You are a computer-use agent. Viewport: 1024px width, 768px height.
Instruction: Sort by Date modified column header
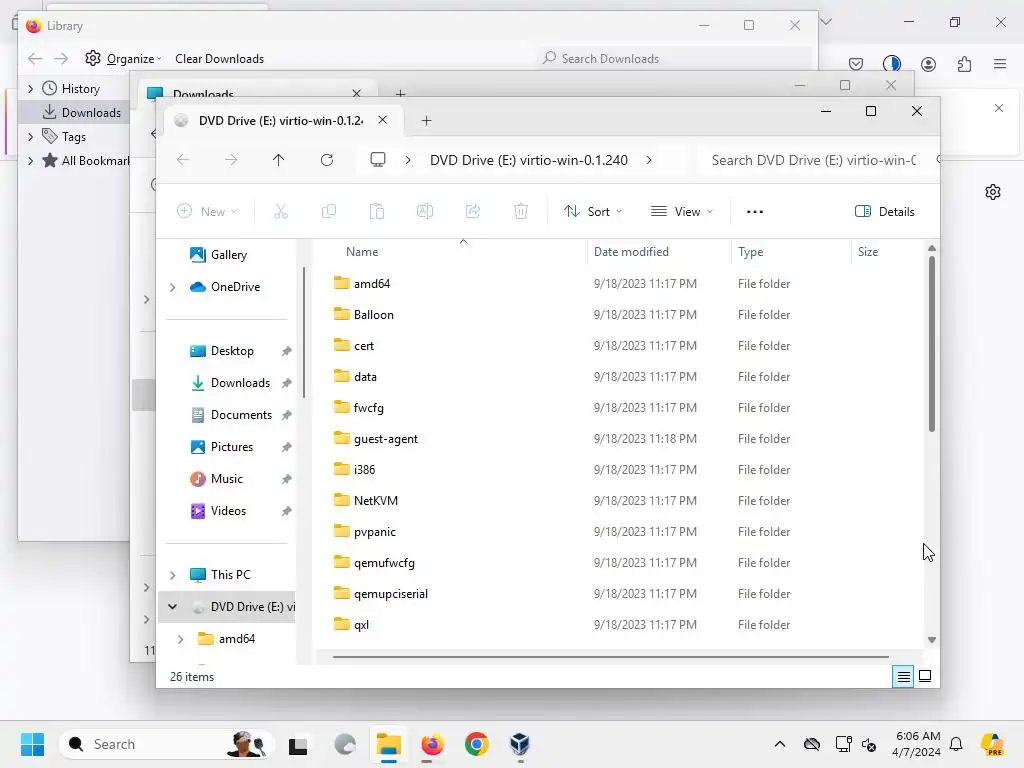coord(631,252)
